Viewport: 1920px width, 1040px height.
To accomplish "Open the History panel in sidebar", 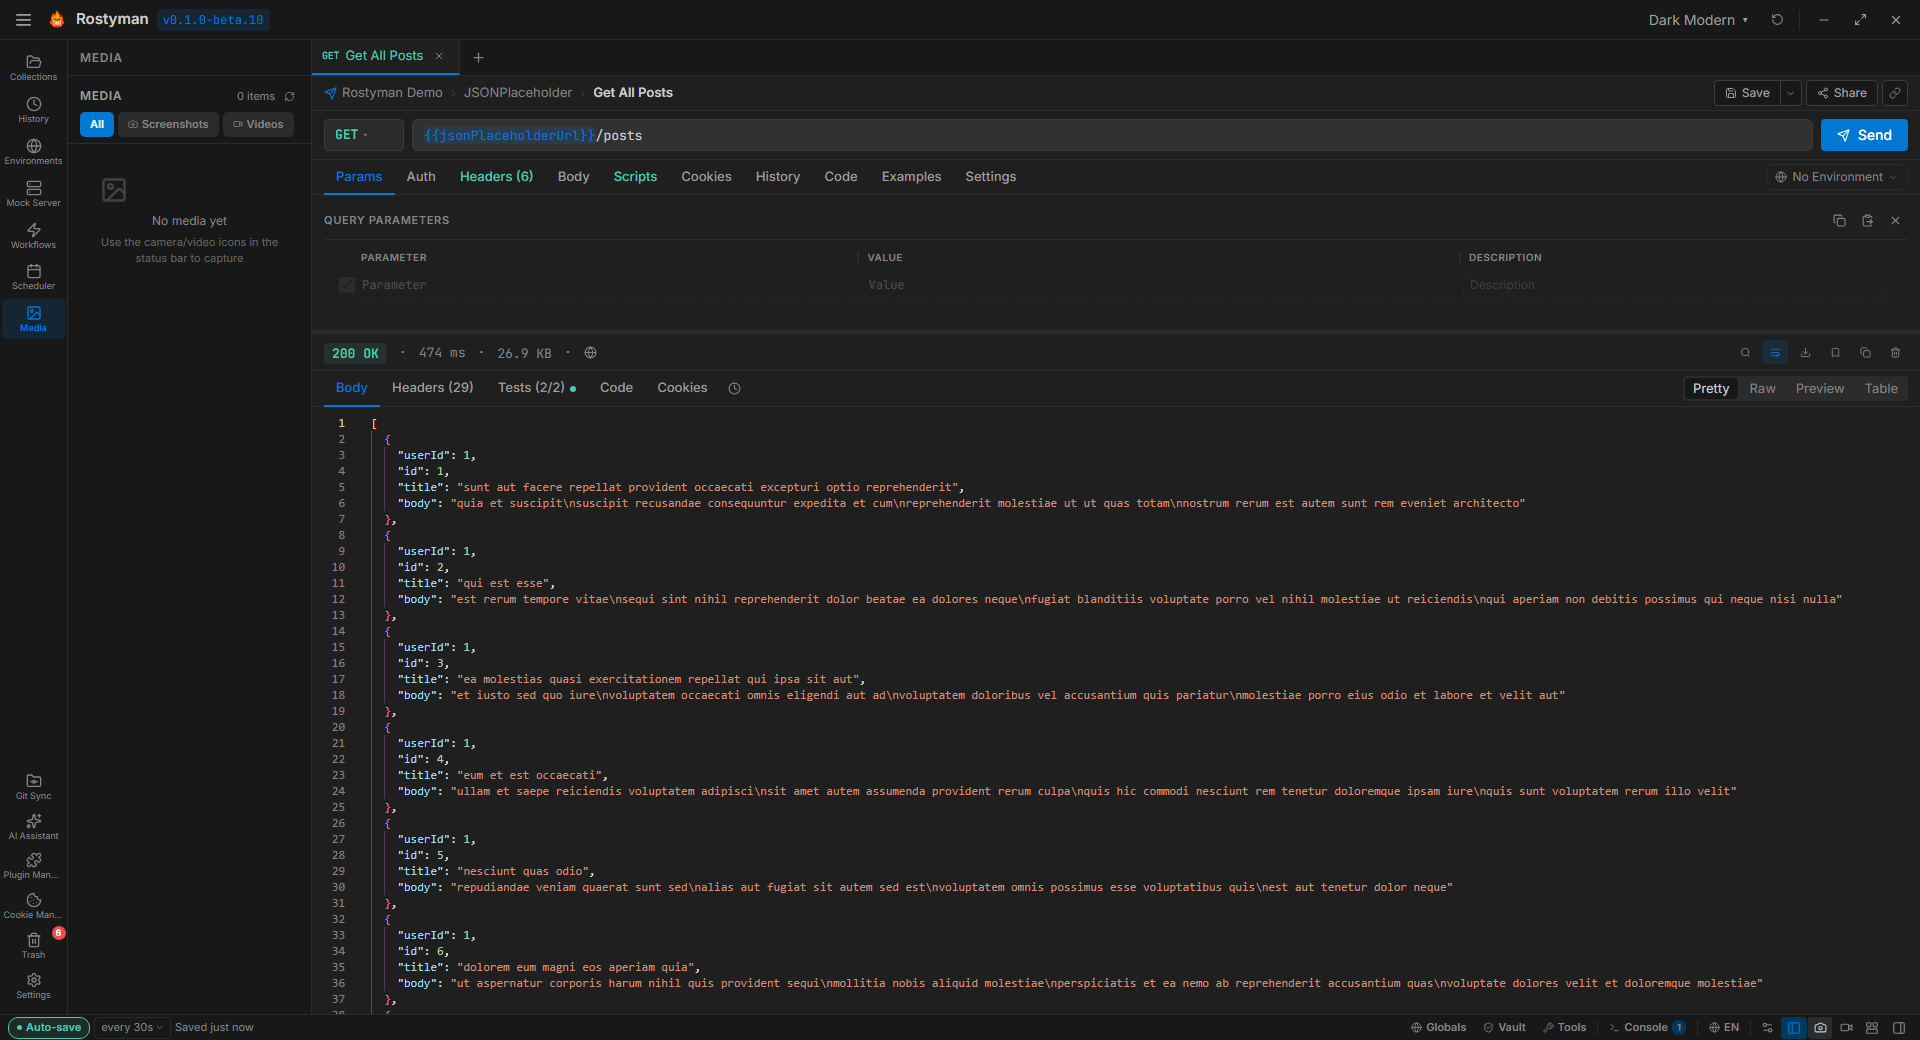I will pos(33,110).
